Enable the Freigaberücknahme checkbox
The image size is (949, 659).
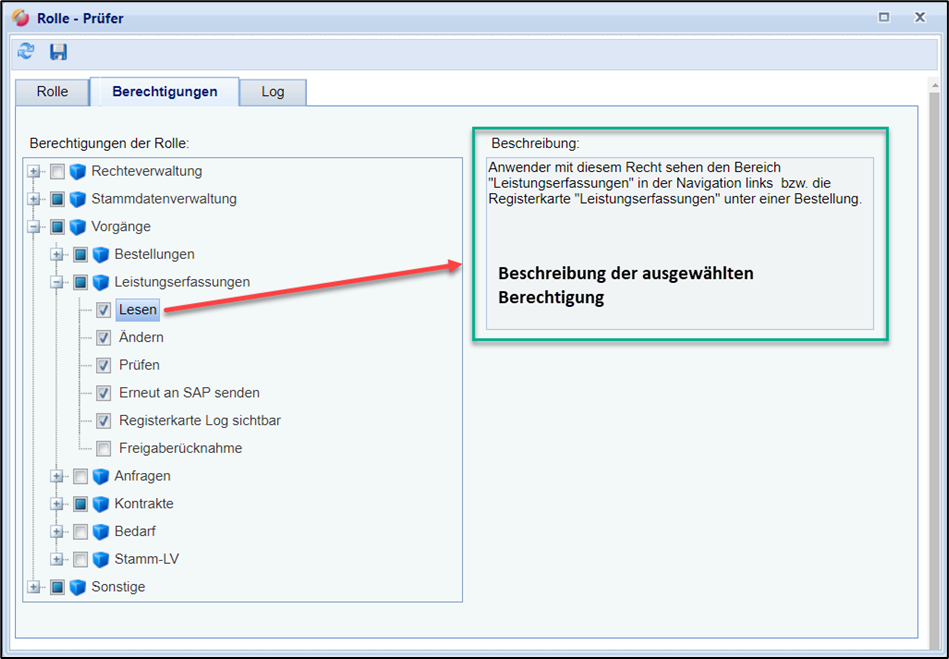104,449
